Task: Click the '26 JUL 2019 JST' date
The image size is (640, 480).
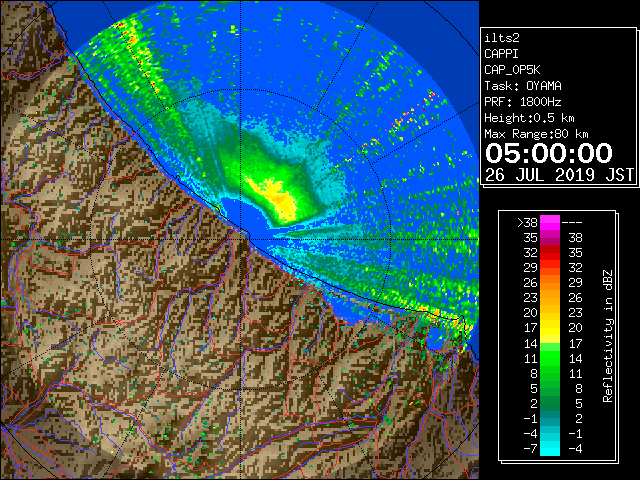Action: click(x=559, y=175)
